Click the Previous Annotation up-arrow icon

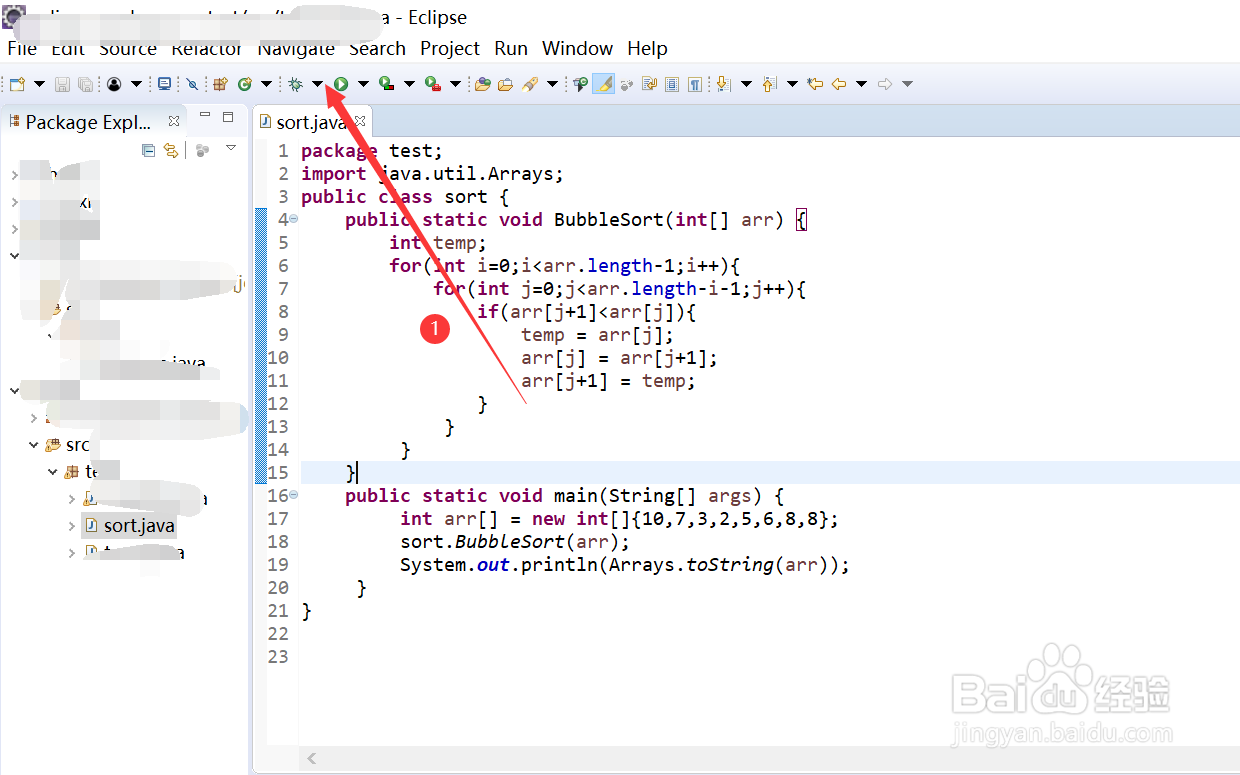point(769,84)
